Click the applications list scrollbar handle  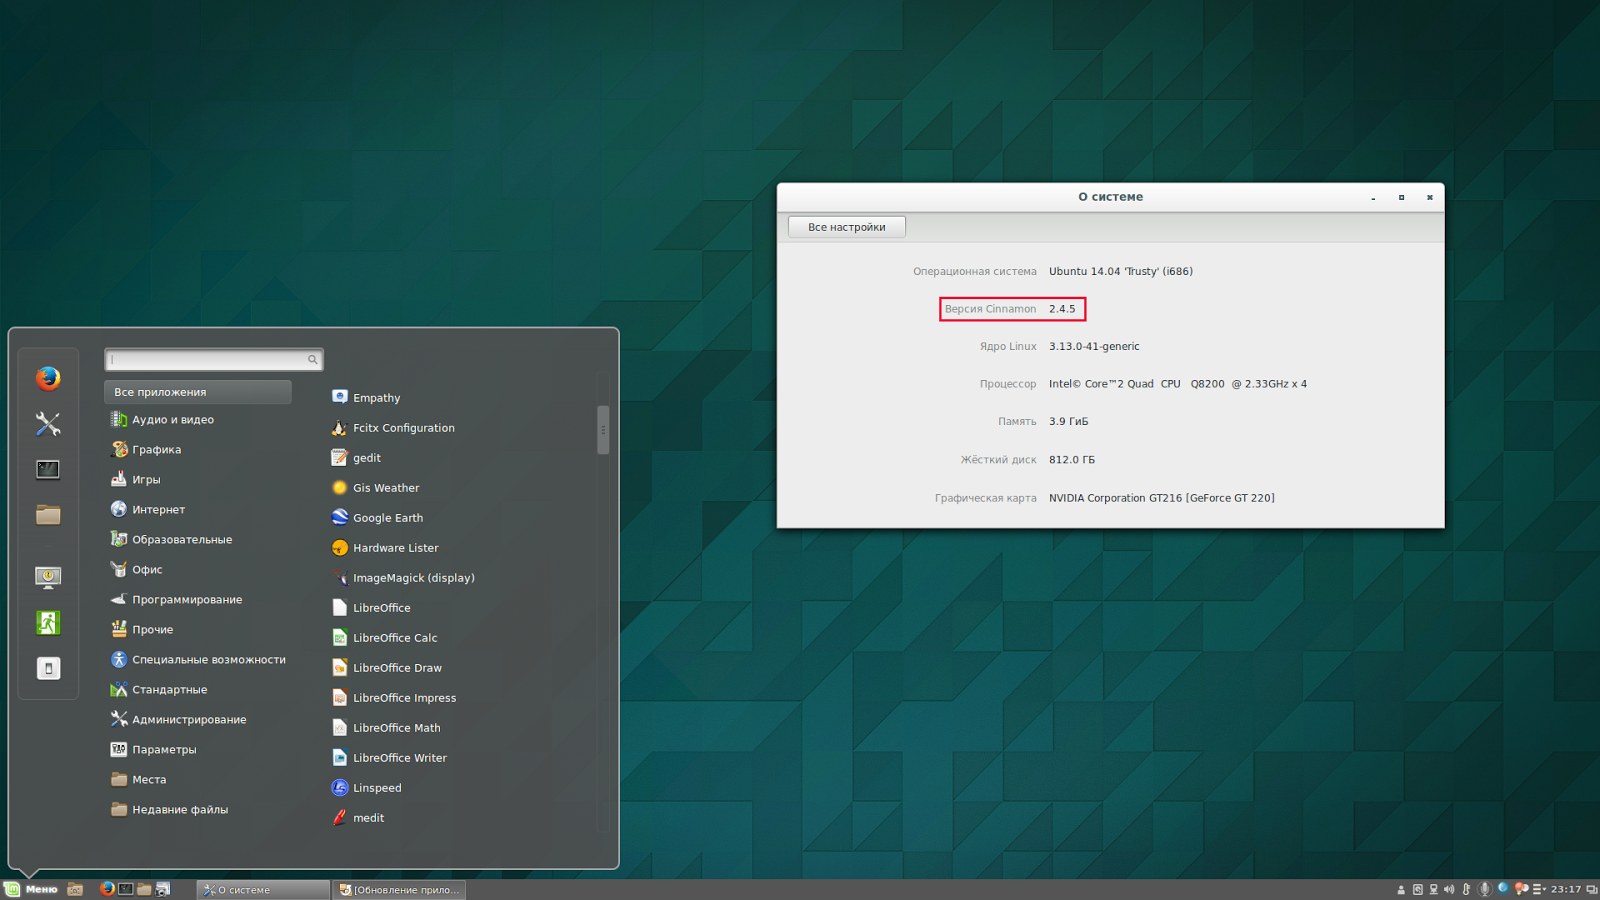click(603, 430)
